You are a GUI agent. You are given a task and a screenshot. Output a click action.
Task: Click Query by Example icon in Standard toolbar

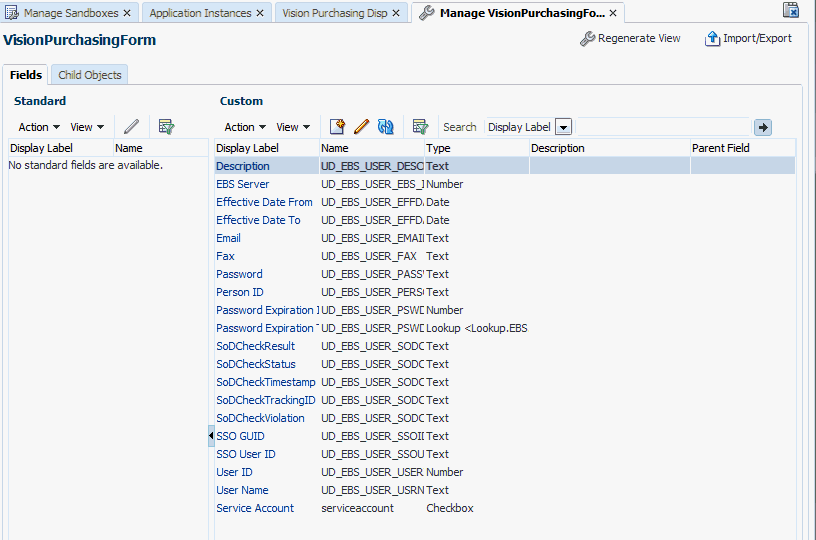(167, 127)
